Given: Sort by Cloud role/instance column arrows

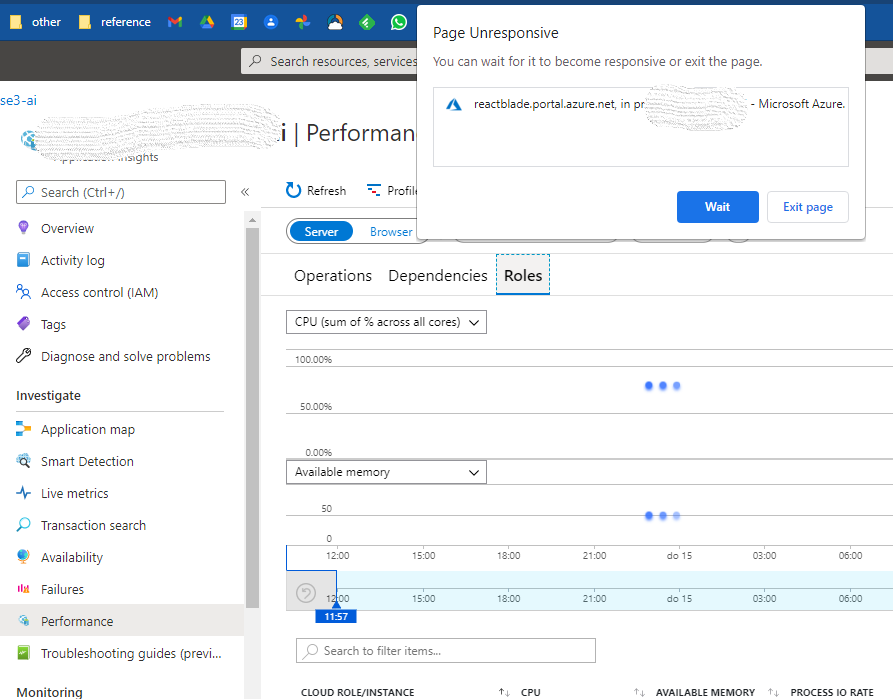Looking at the screenshot, I should tap(504, 692).
